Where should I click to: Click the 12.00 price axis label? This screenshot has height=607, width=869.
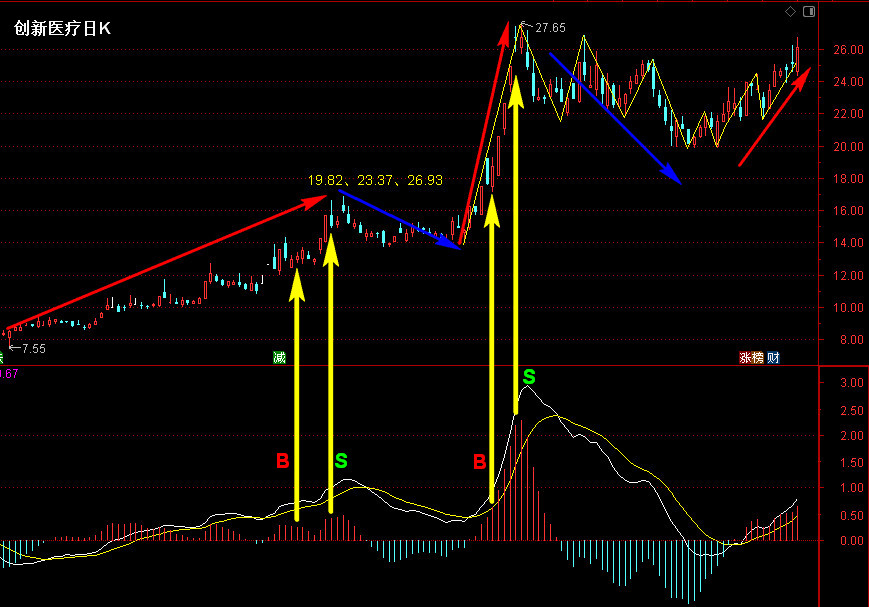pos(848,276)
